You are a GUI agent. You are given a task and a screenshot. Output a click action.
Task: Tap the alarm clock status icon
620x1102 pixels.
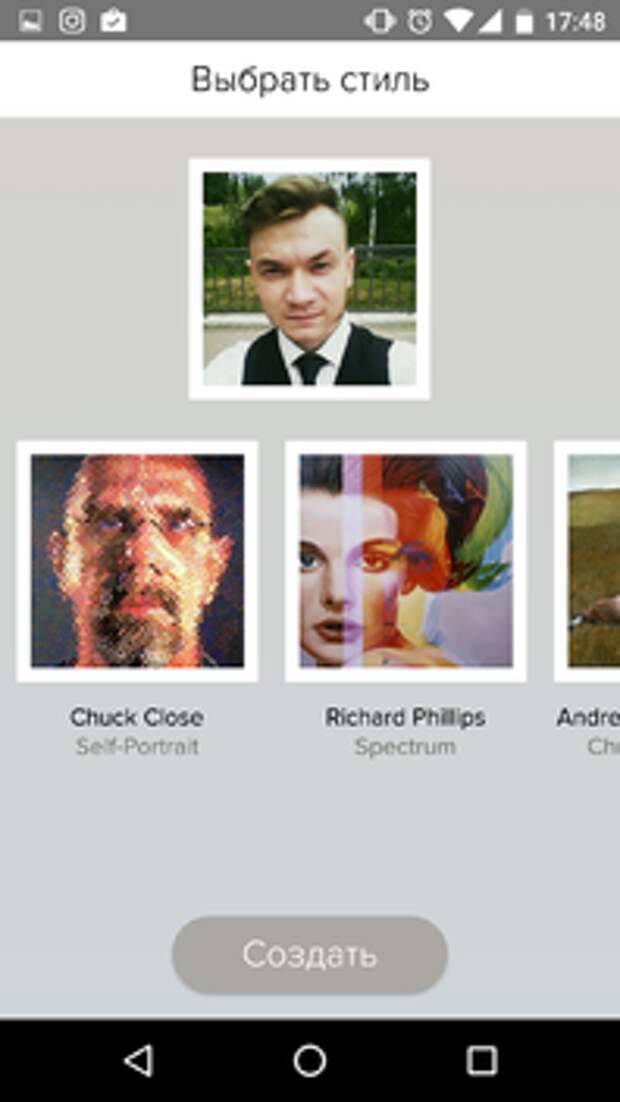click(420, 21)
